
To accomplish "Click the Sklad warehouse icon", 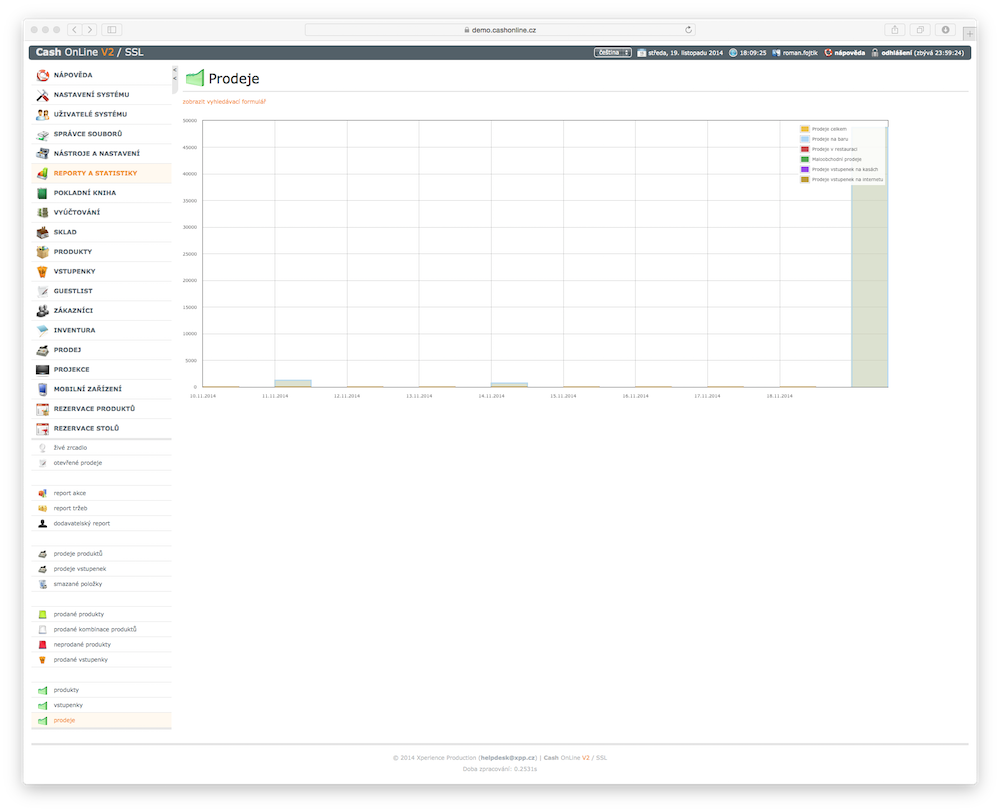I will (x=42, y=232).
